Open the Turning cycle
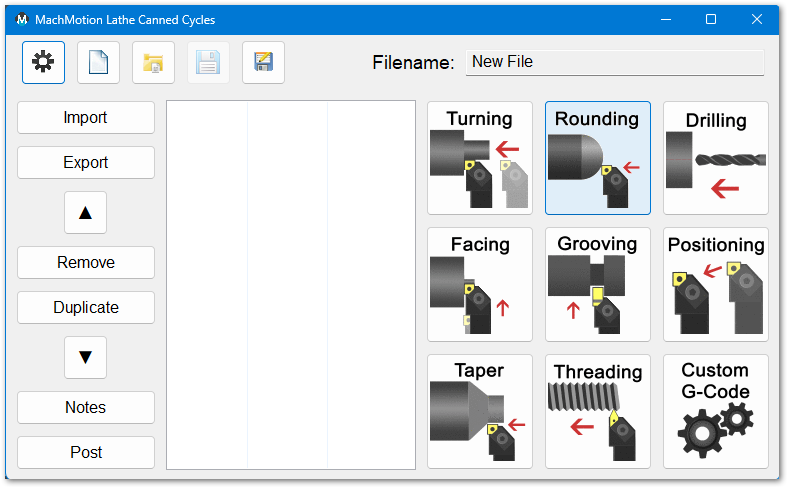This screenshot has width=788, height=488. 480,158
